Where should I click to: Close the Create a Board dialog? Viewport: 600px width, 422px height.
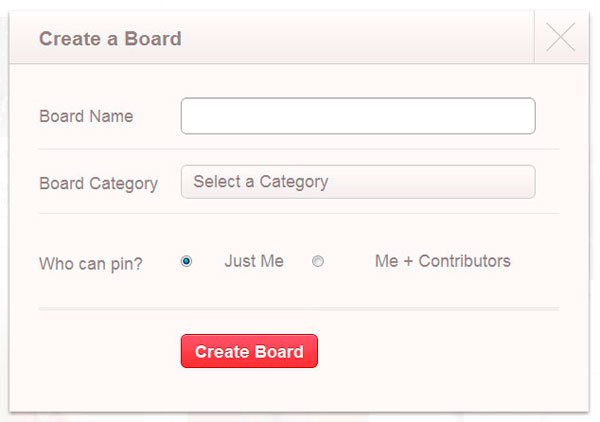click(561, 38)
